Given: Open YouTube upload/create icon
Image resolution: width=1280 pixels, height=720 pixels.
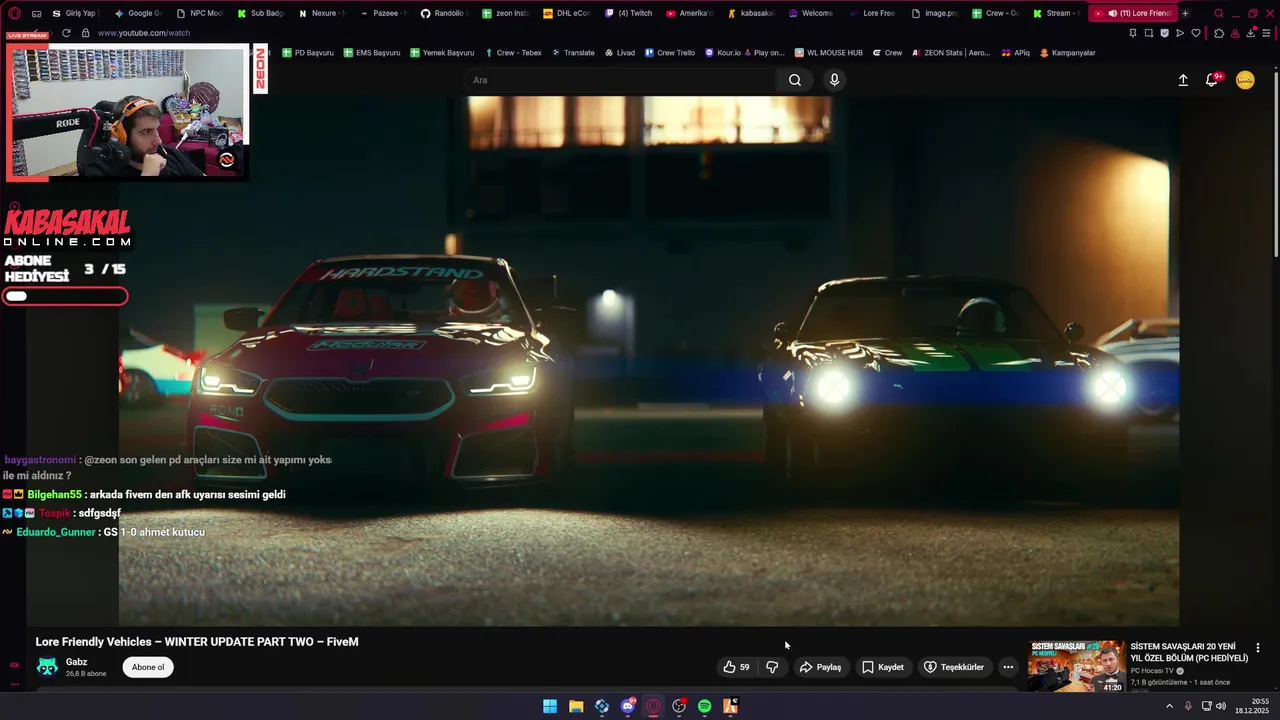Looking at the screenshot, I should pyautogui.click(x=1183, y=80).
